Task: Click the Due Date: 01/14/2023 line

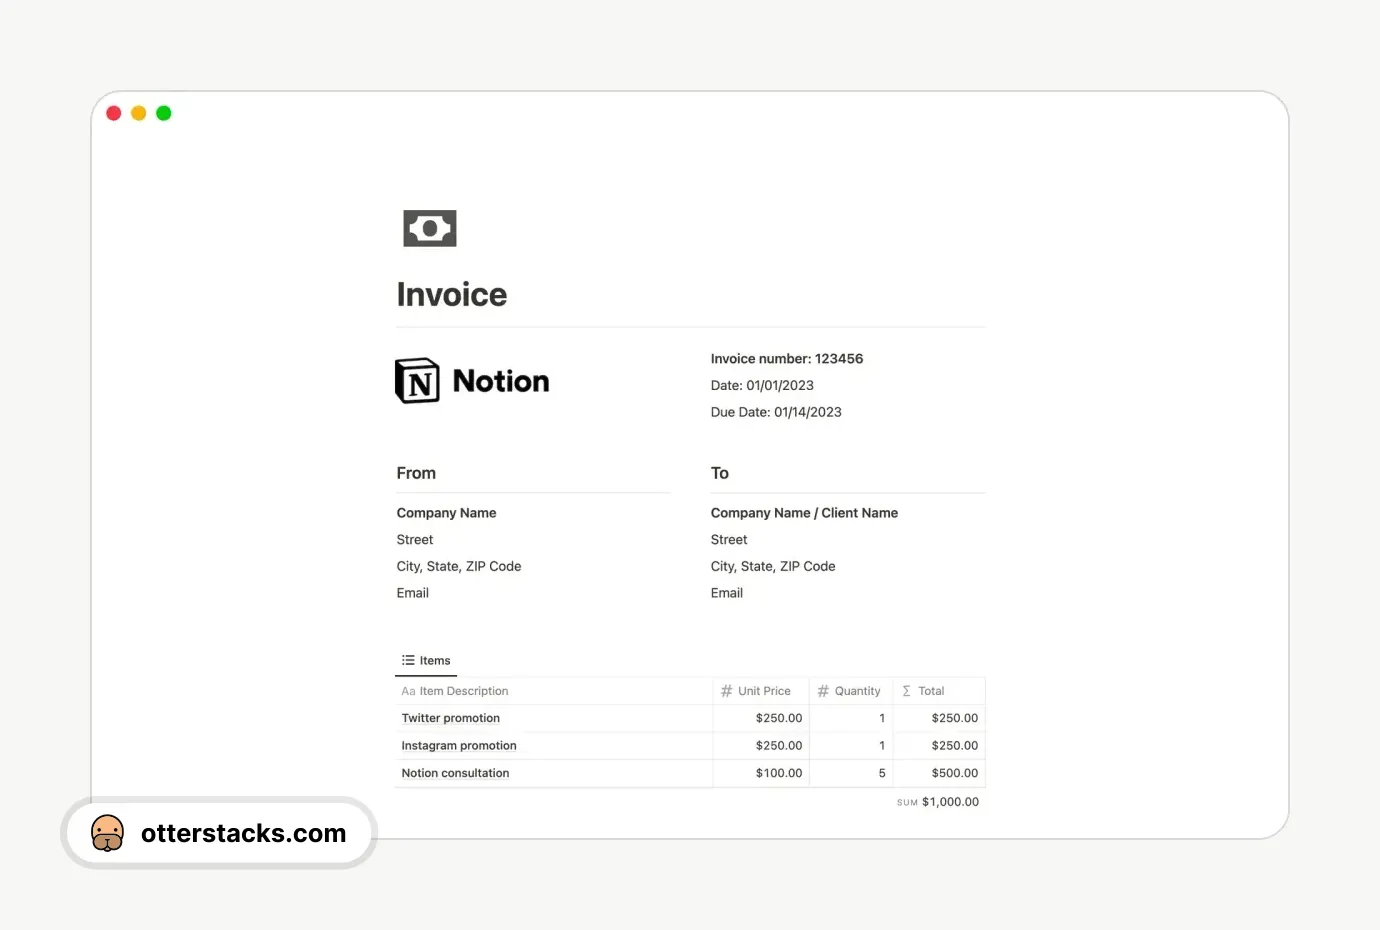Action: [x=776, y=412]
